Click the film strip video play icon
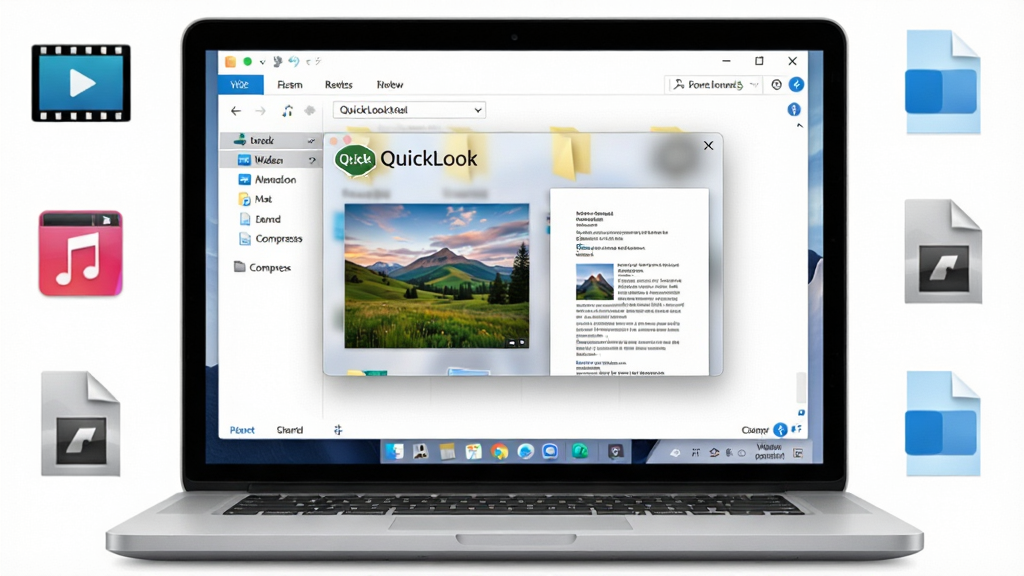Screen dimensions: 1024x576 81,83
